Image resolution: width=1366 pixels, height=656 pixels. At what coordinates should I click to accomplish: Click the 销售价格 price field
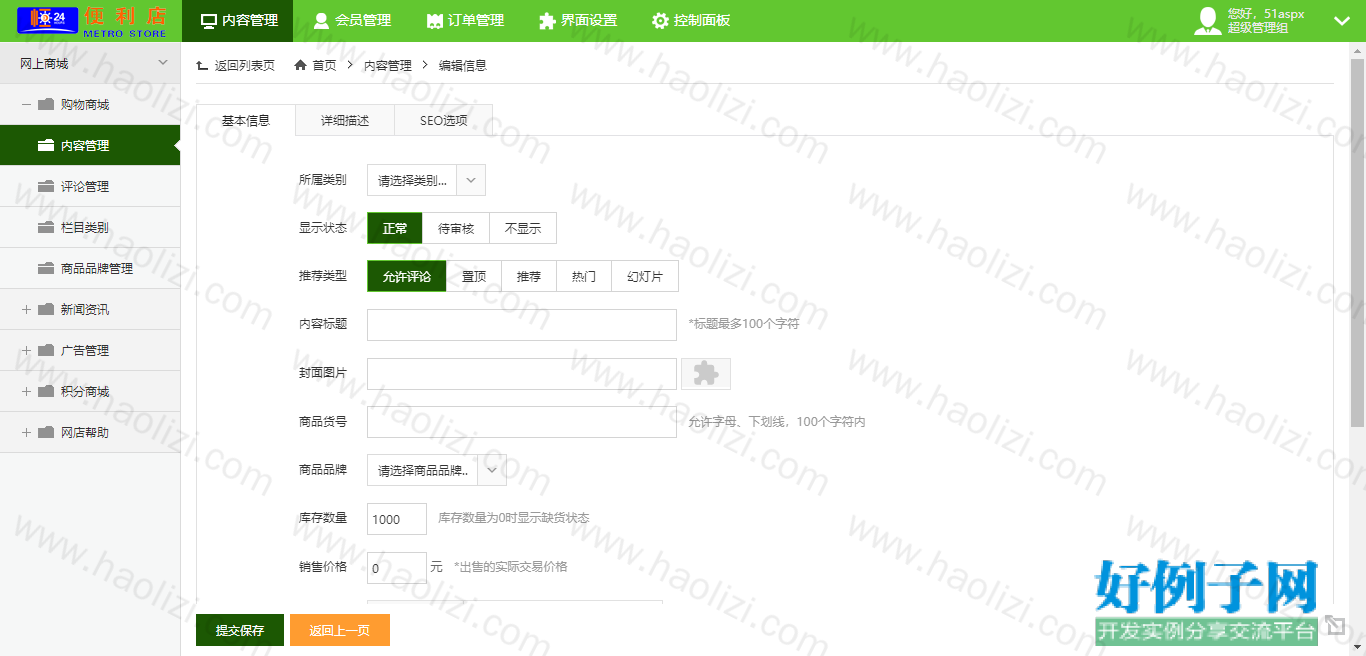click(397, 567)
